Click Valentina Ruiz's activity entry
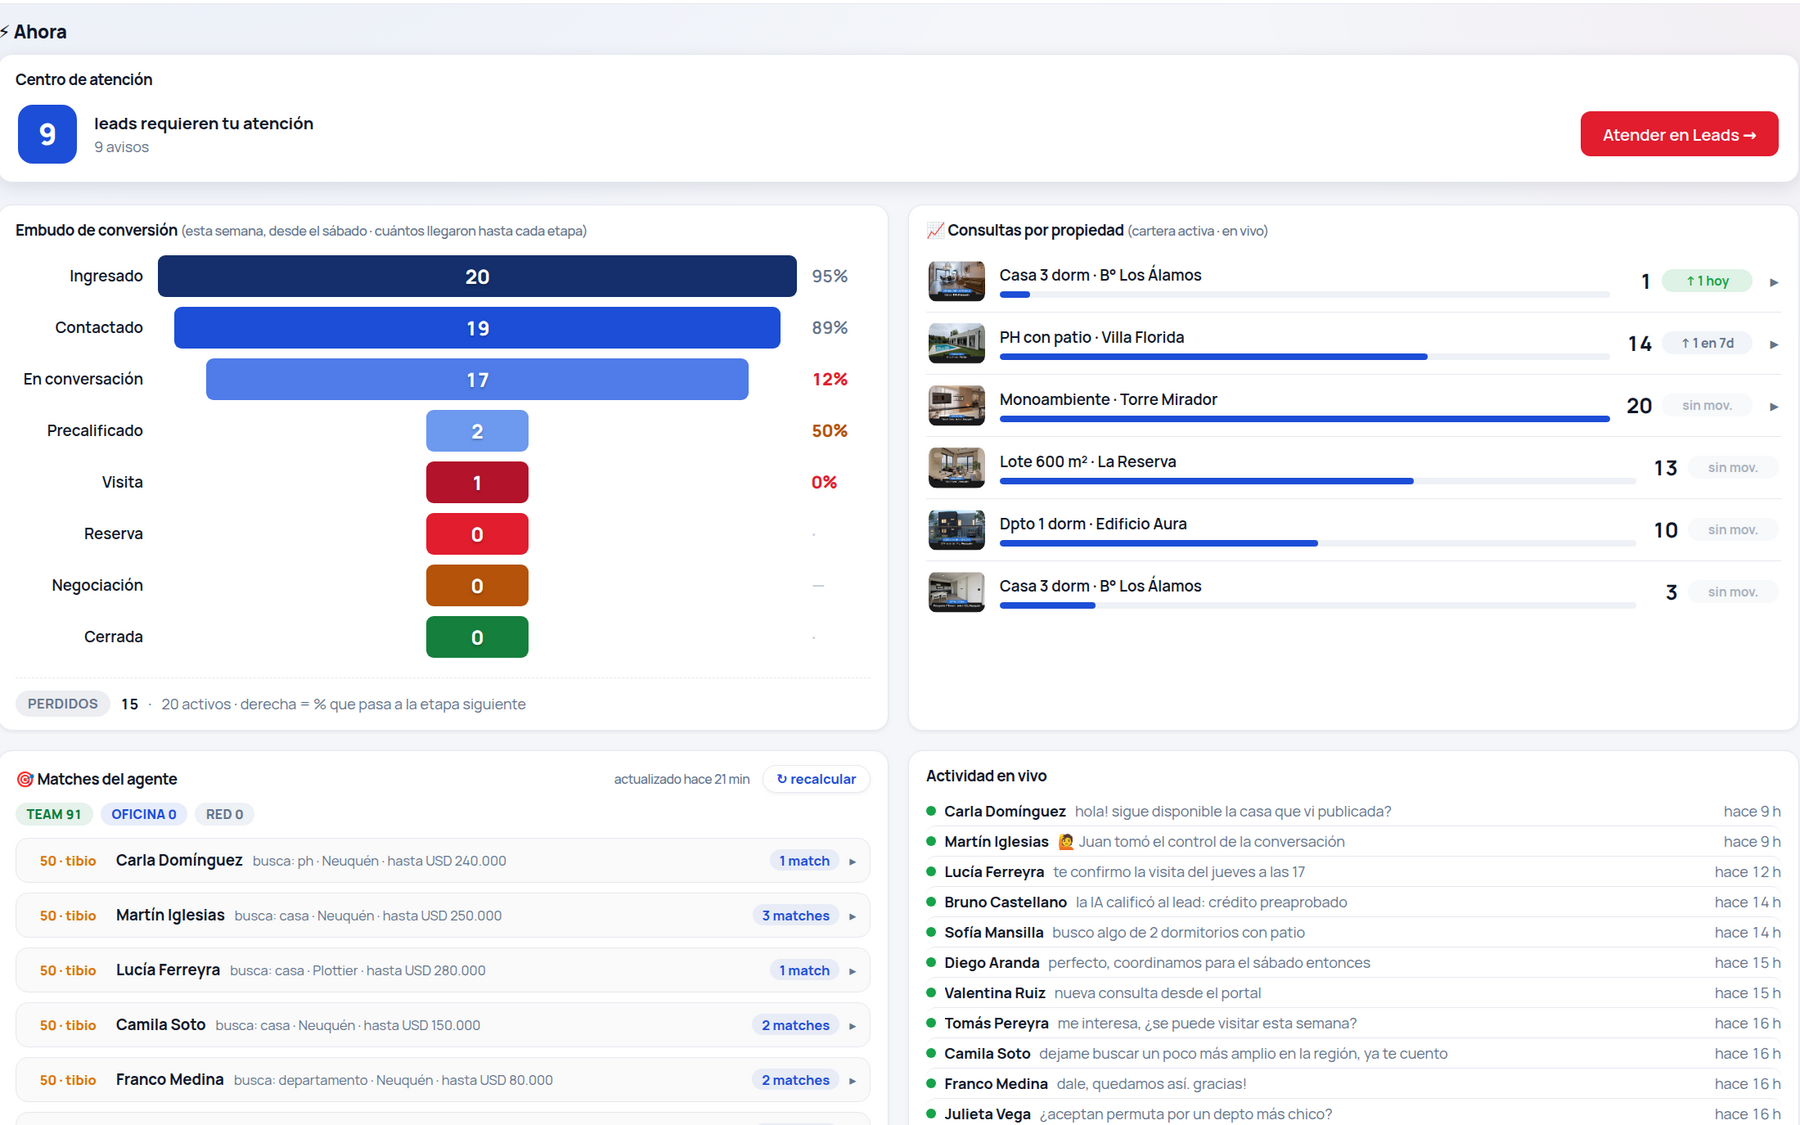Viewport: 1800px width, 1125px height. click(x=1353, y=993)
